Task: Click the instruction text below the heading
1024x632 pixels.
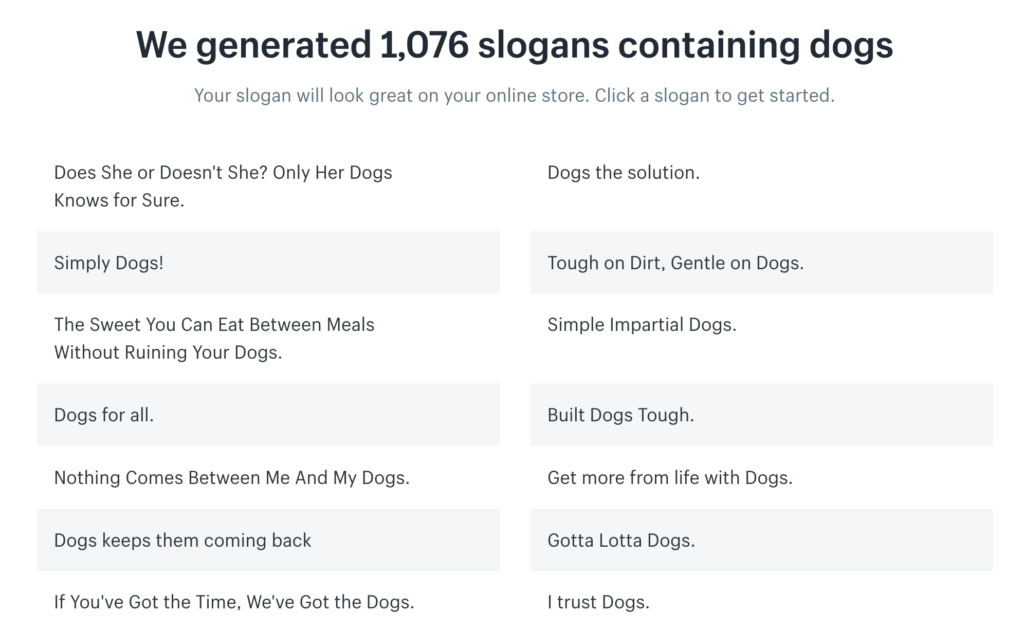Action: (514, 95)
